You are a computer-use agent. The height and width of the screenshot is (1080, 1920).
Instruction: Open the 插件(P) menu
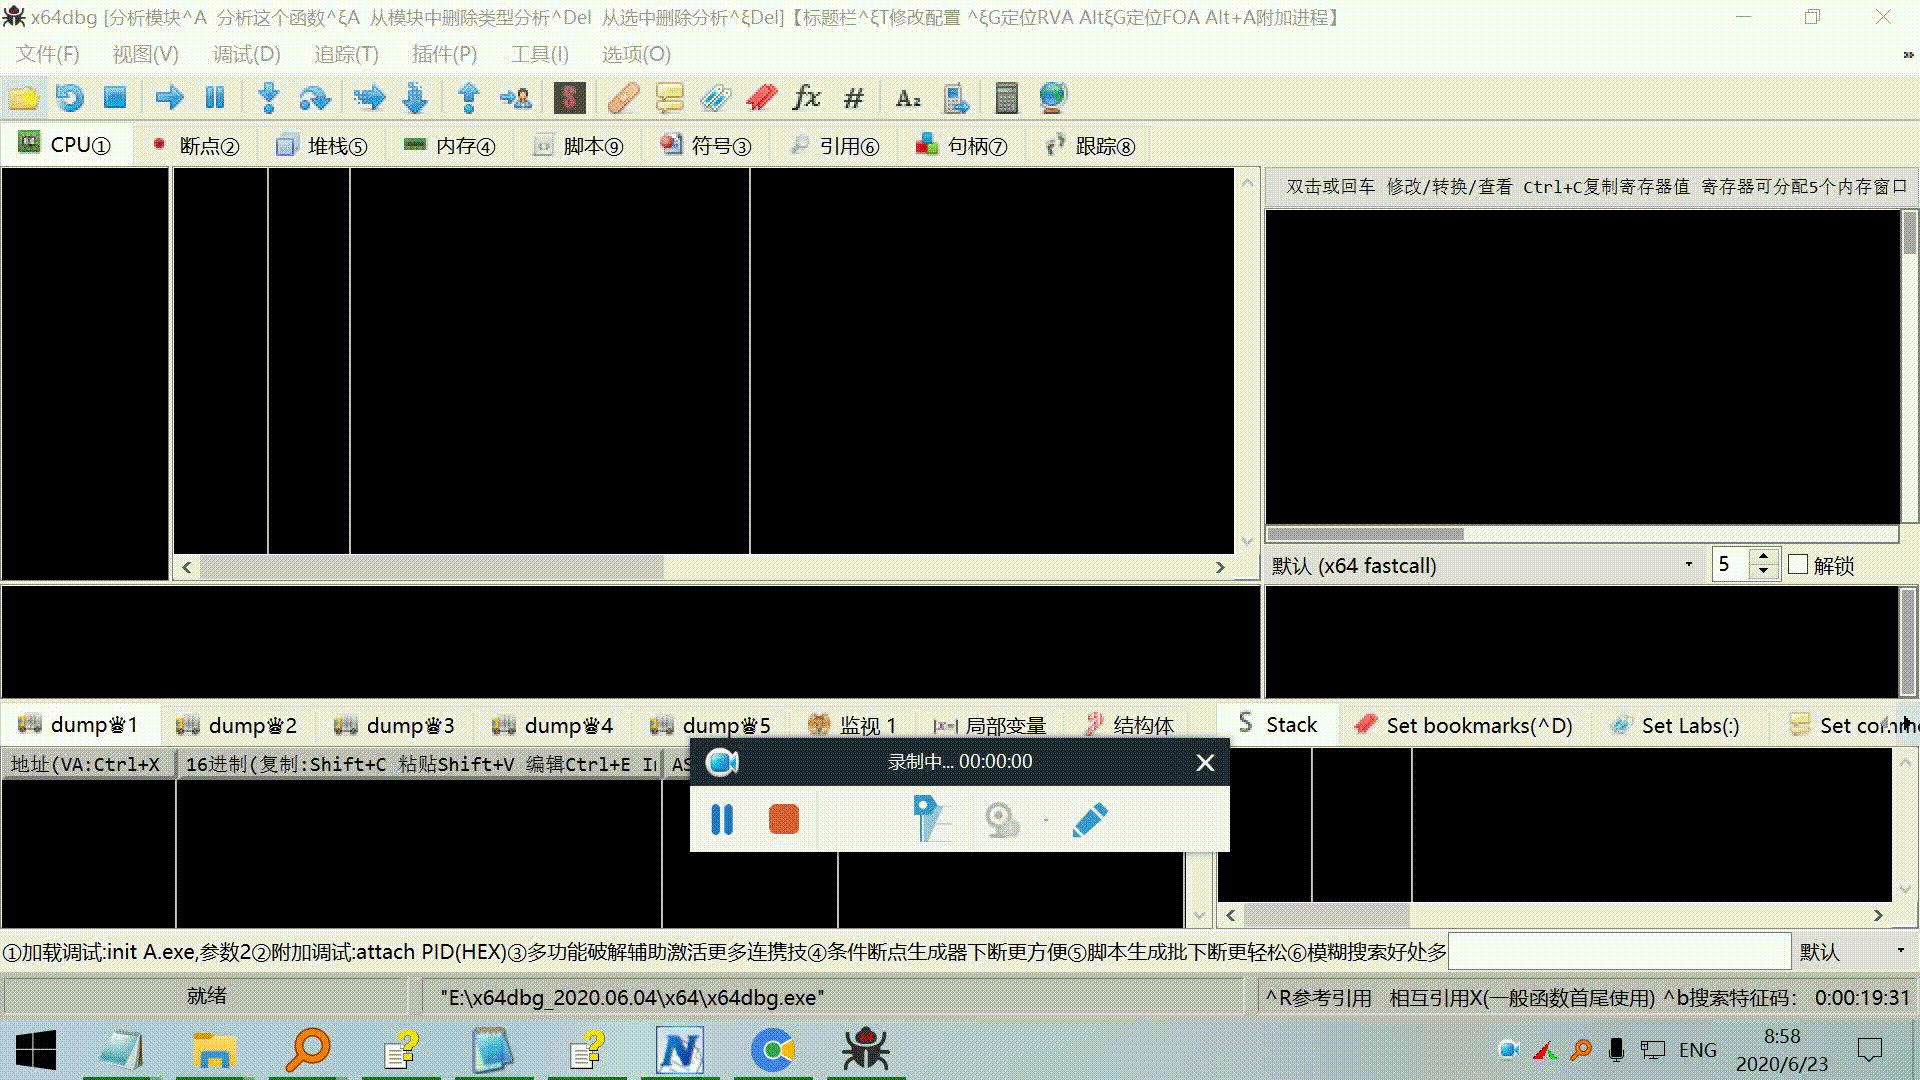(x=444, y=54)
